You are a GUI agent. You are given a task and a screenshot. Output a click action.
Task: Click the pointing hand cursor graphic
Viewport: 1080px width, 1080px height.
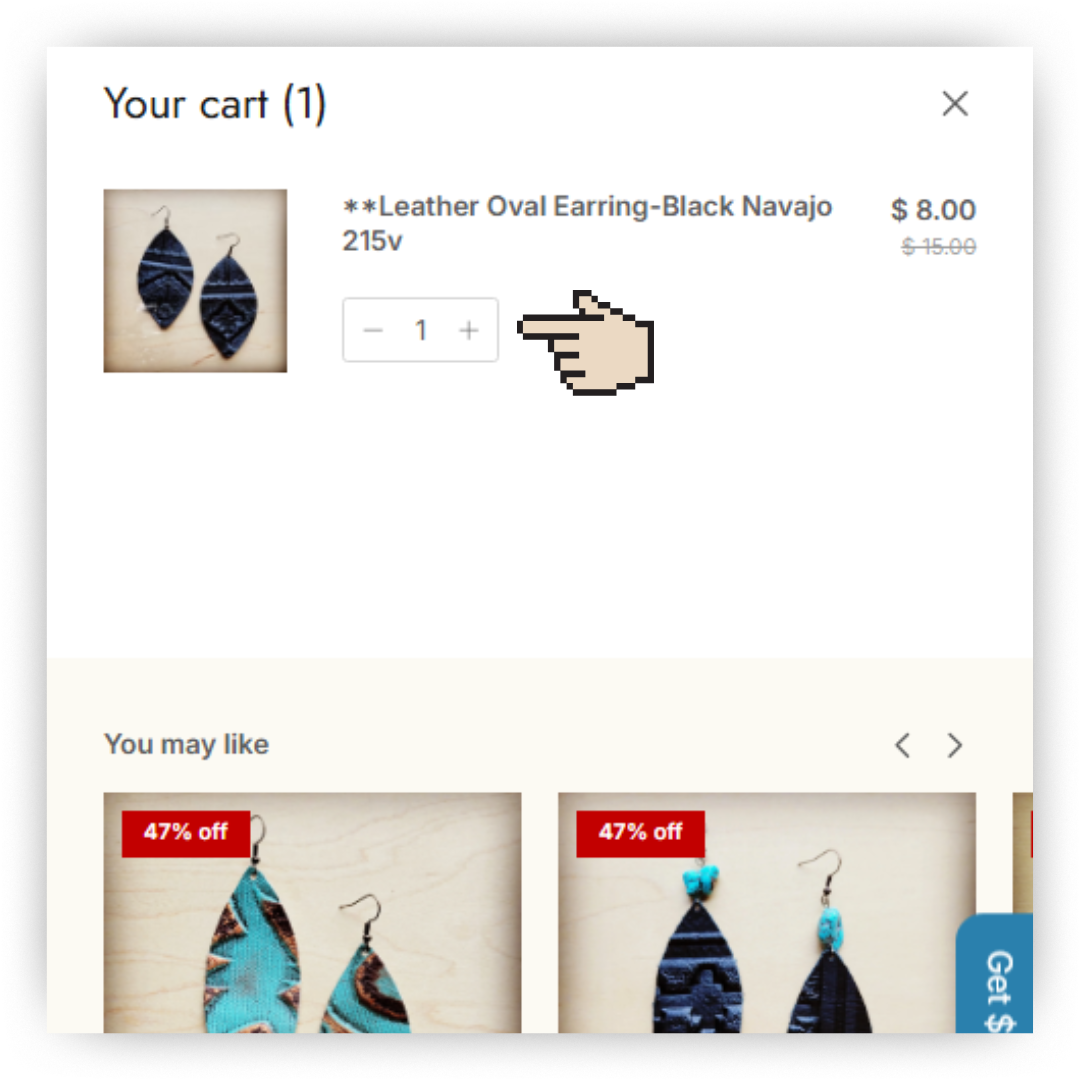coord(586,342)
